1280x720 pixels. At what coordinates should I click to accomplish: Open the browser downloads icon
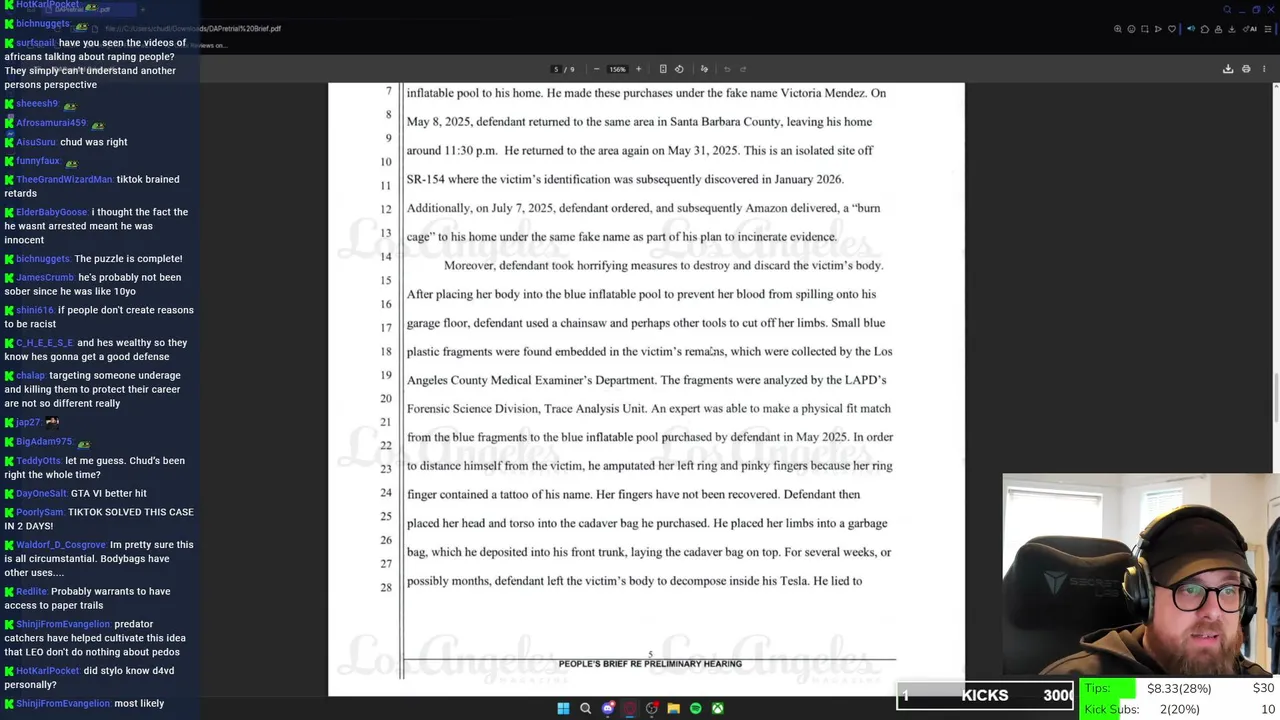click(x=1230, y=29)
